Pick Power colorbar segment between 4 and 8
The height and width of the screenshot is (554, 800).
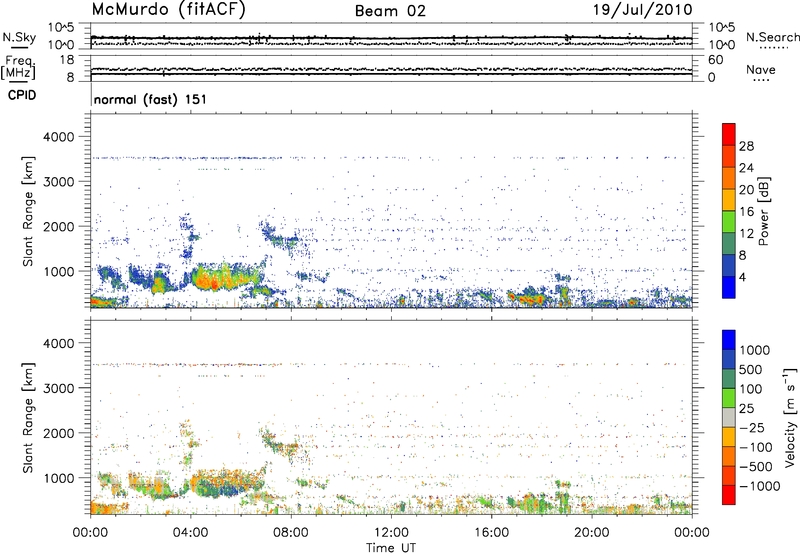click(x=729, y=266)
